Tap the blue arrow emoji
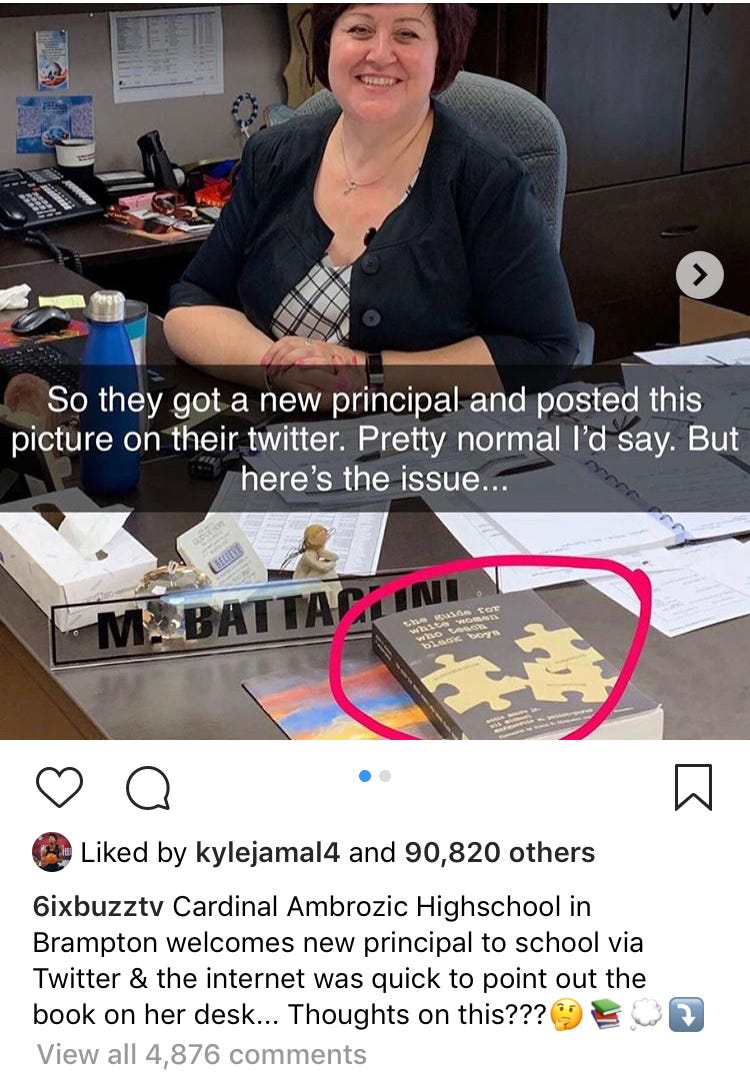Screen dimensions: 750x1076 tap(686, 1015)
